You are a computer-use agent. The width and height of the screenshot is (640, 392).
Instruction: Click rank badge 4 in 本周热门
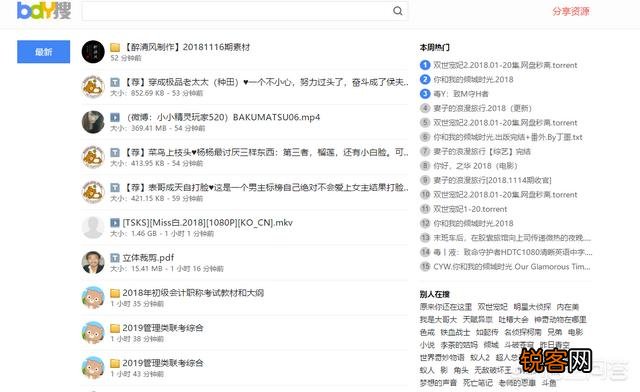coord(425,108)
